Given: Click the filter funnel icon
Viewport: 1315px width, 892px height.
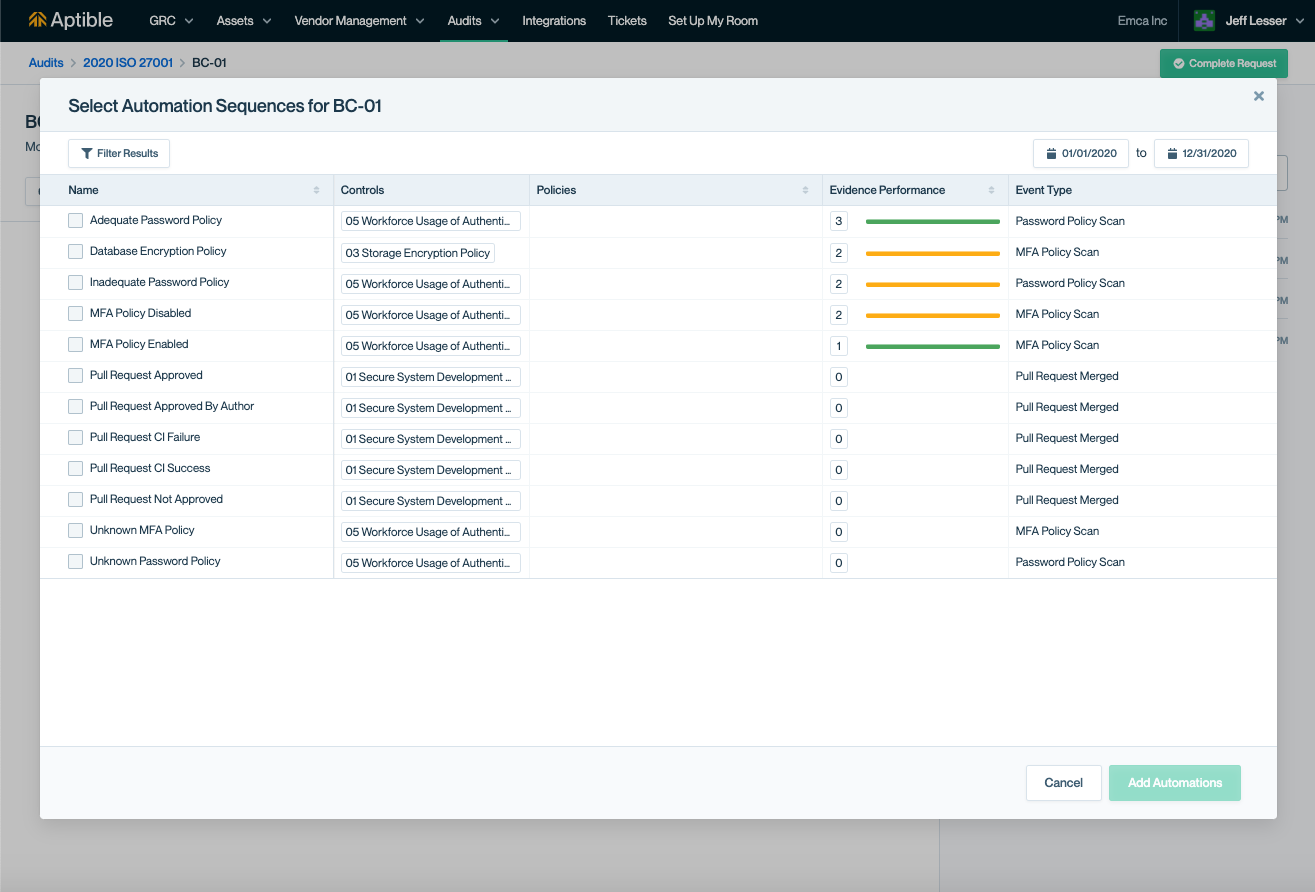Looking at the screenshot, I should [87, 153].
